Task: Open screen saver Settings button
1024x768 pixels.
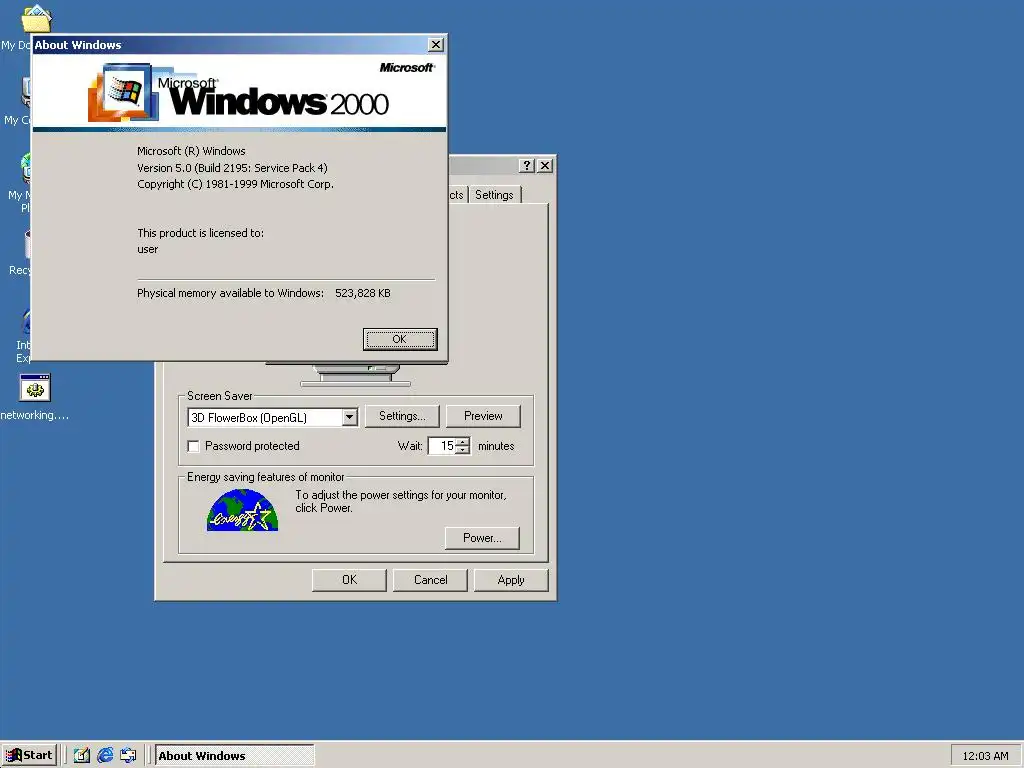Action: pyautogui.click(x=402, y=416)
